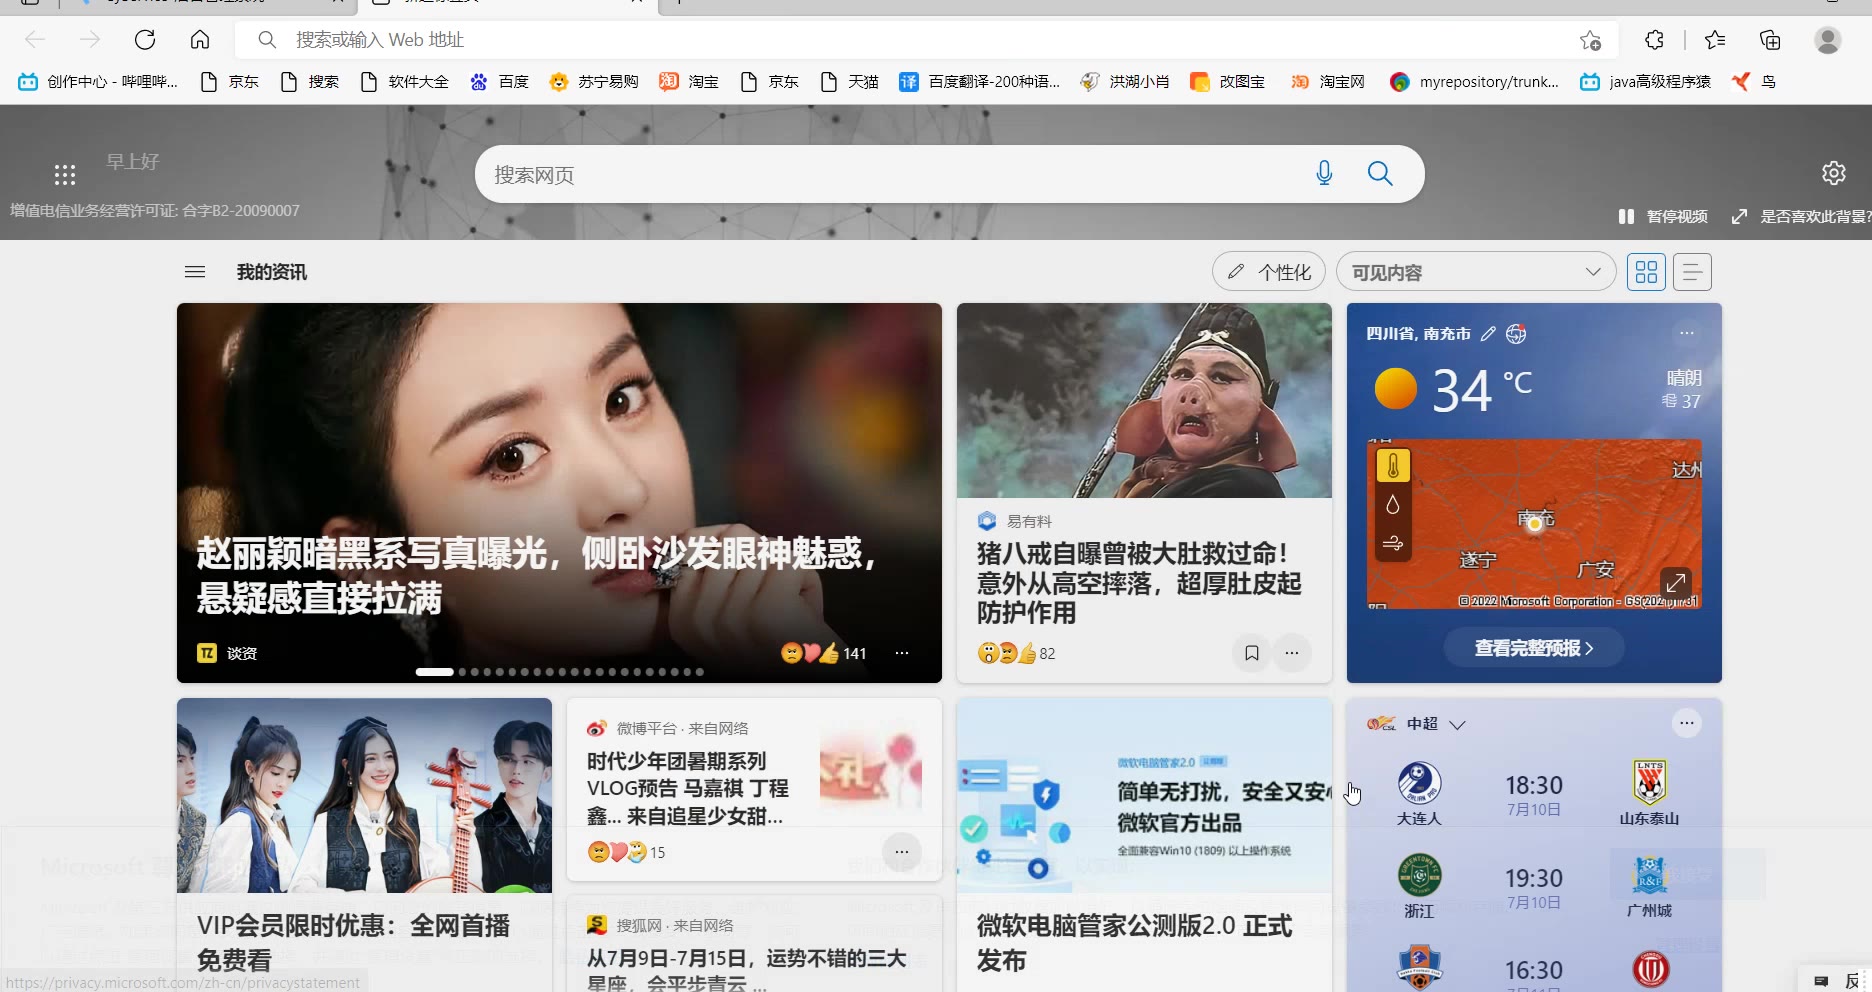This screenshot has height=992, width=1872.
Task: Open 百度翻译 bookmark
Action: point(980,82)
